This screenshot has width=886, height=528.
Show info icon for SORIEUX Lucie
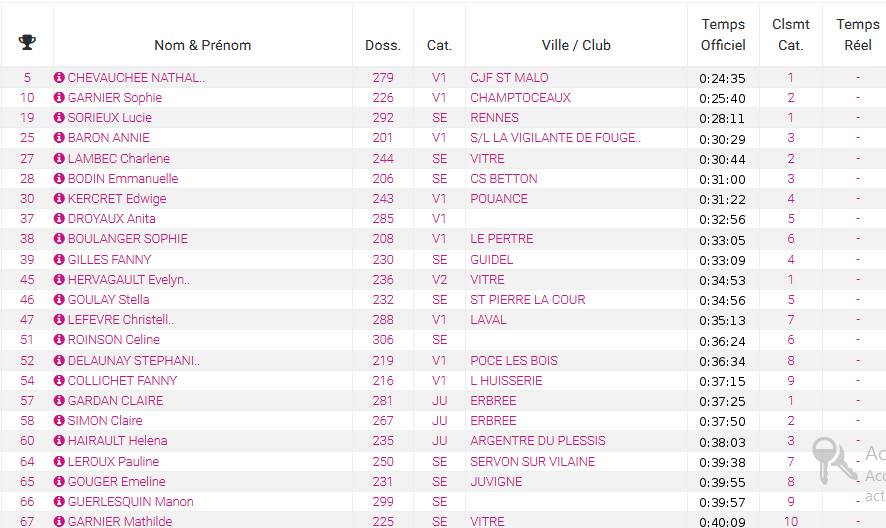(59, 118)
